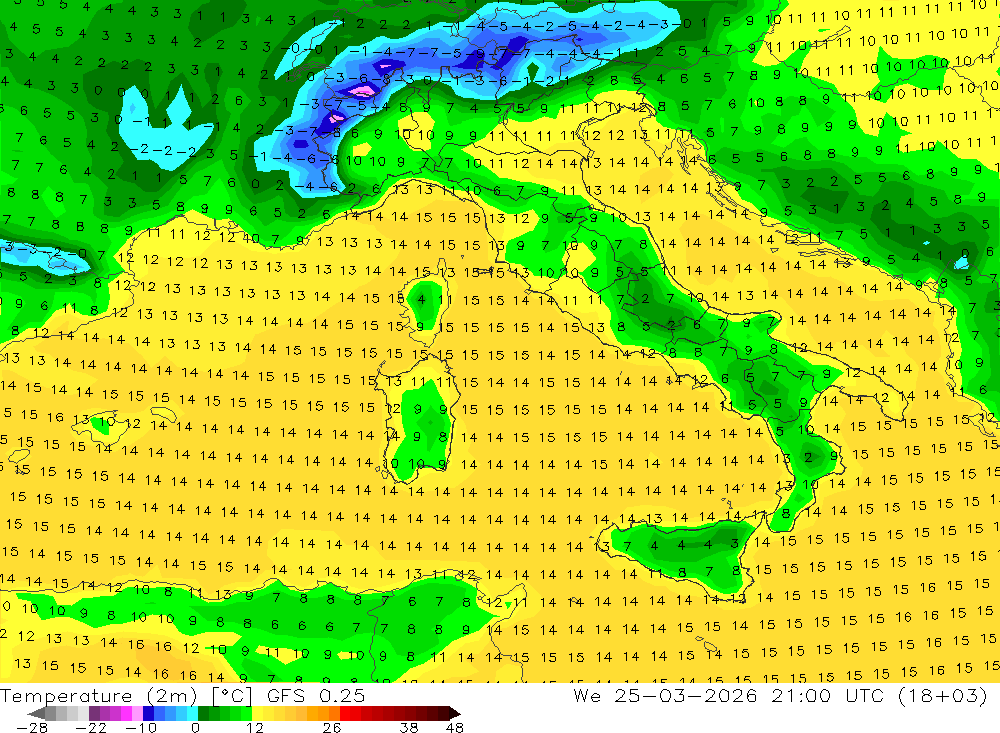Pick the bright red legend swatch at 26
The height and width of the screenshot is (733, 1000).
tap(345, 713)
